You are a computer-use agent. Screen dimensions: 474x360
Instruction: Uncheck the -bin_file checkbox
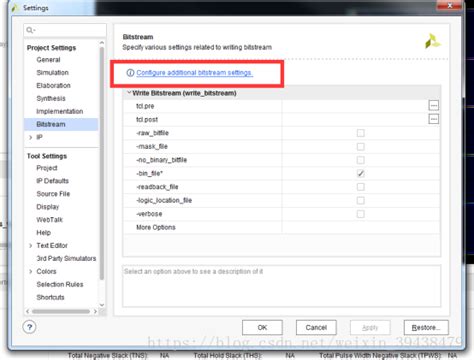(x=360, y=173)
